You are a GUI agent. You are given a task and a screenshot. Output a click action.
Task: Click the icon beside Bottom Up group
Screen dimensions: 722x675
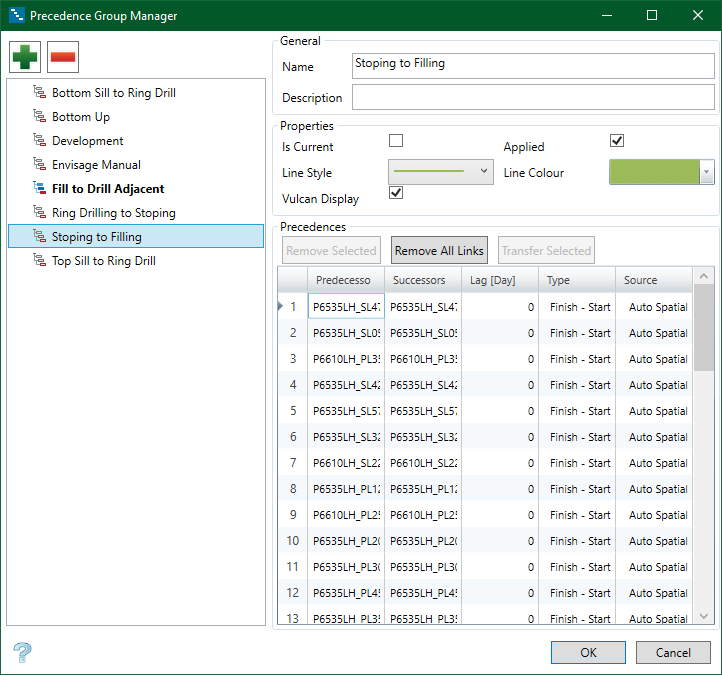(x=40, y=117)
